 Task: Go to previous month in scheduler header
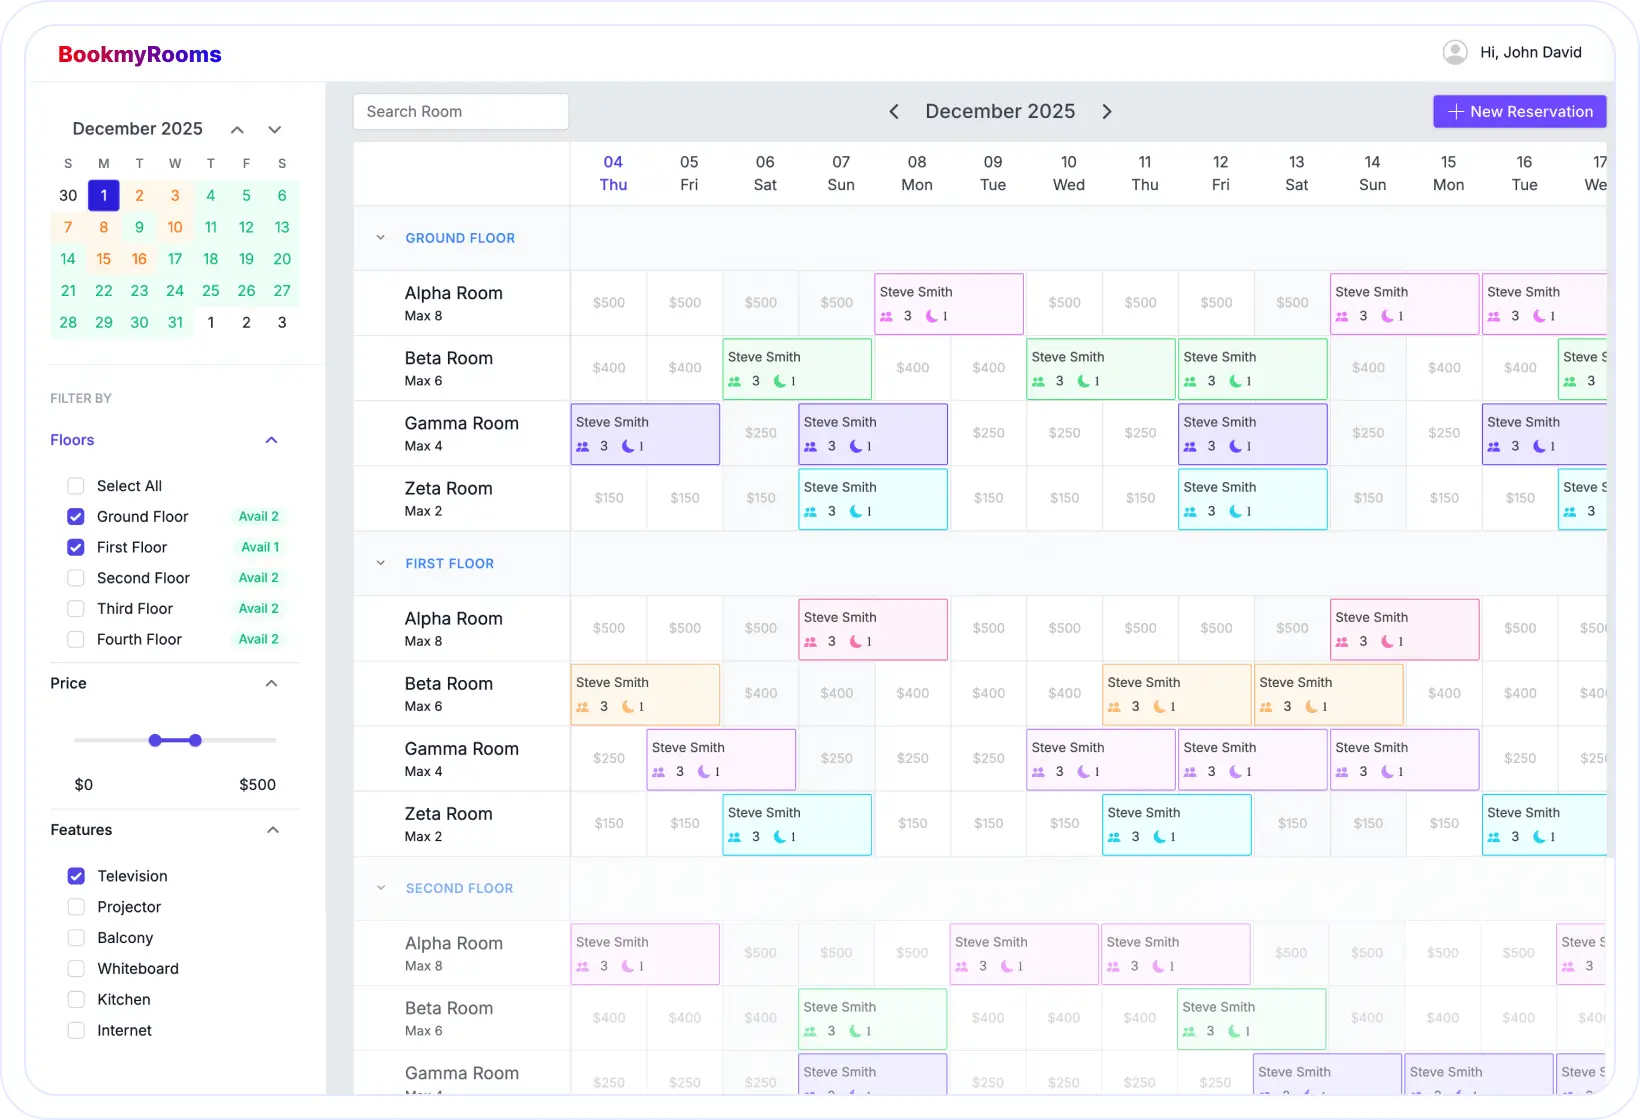point(894,112)
